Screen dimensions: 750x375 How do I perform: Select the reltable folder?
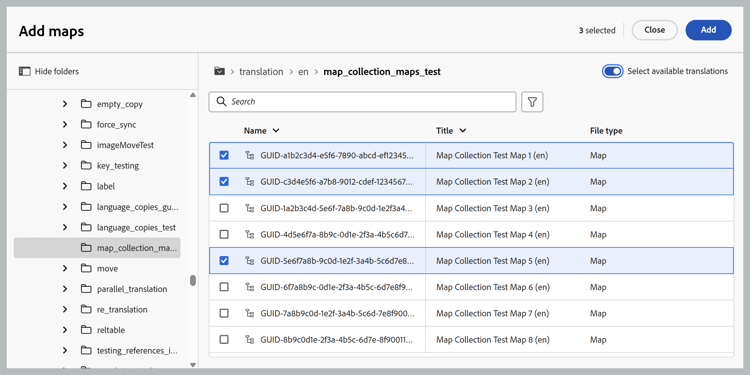click(x=110, y=330)
